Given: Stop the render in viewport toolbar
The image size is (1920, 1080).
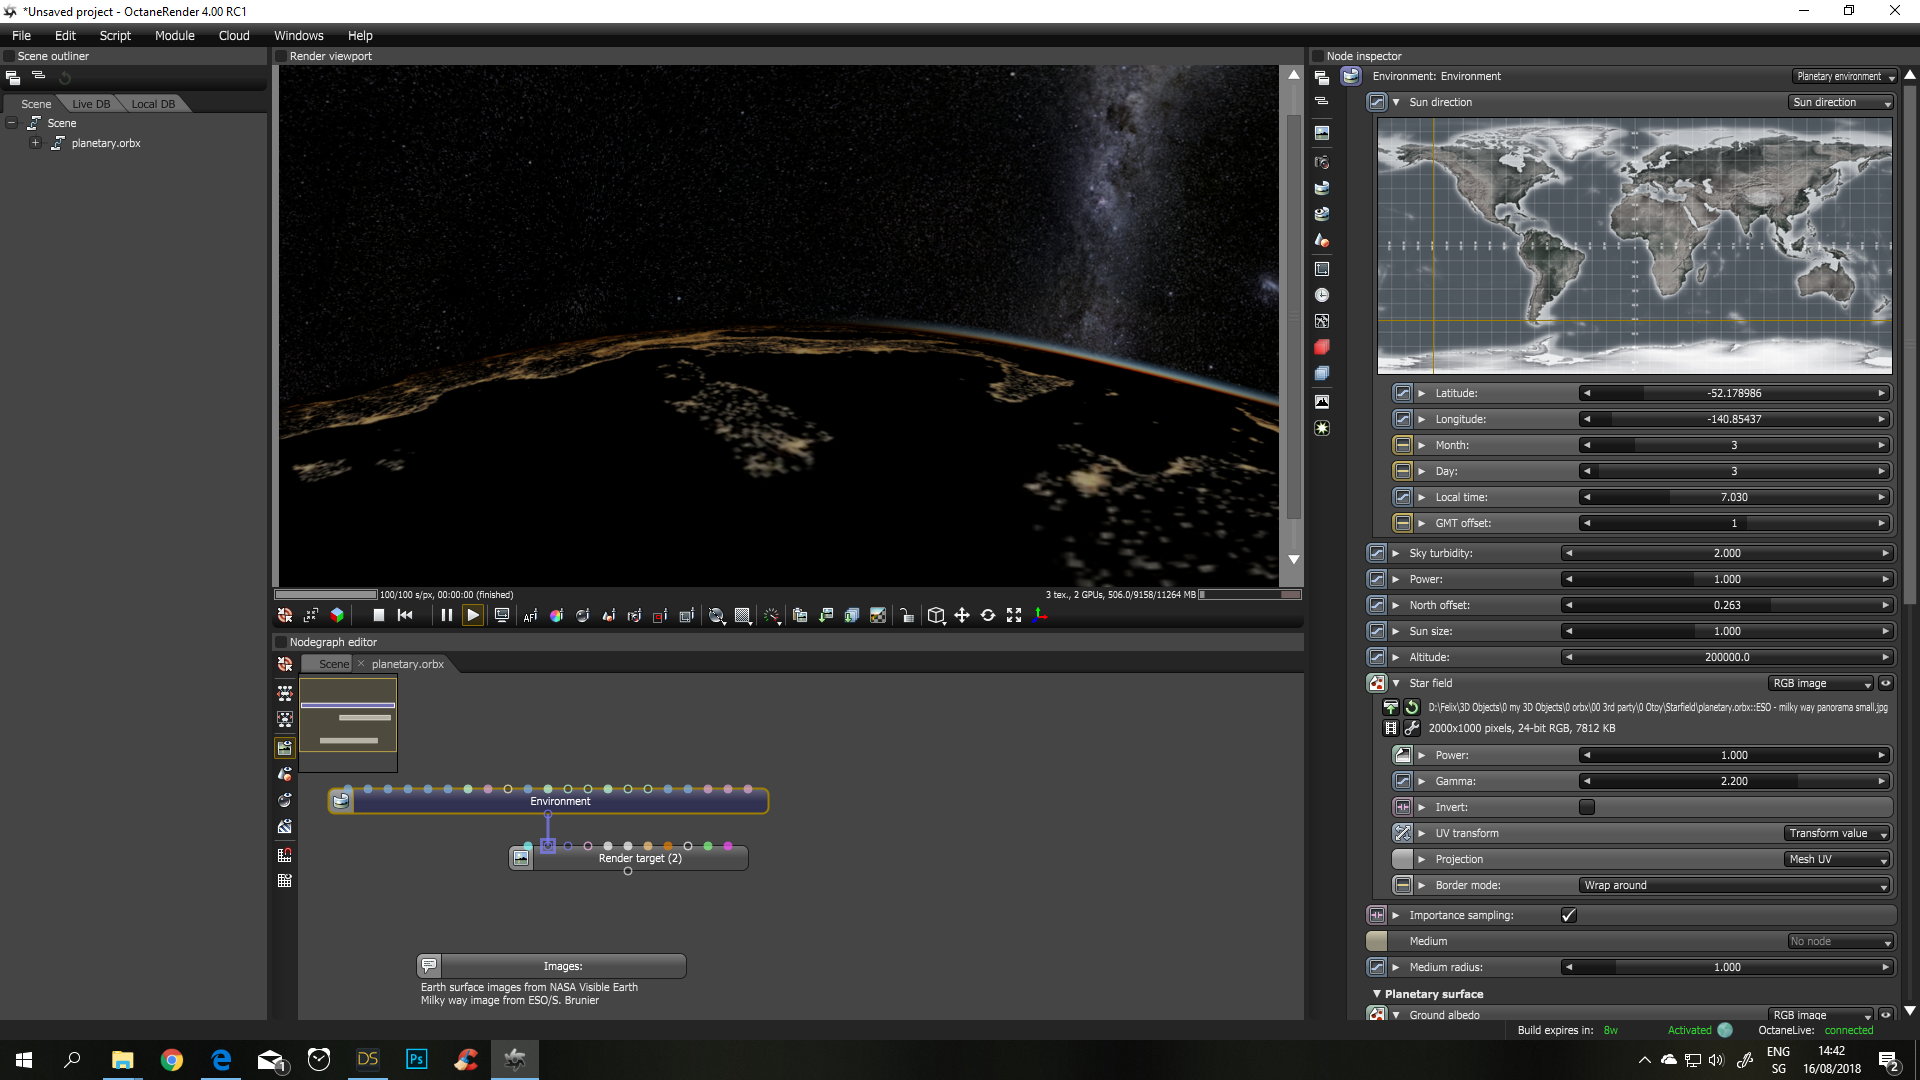Looking at the screenshot, I should [x=378, y=615].
